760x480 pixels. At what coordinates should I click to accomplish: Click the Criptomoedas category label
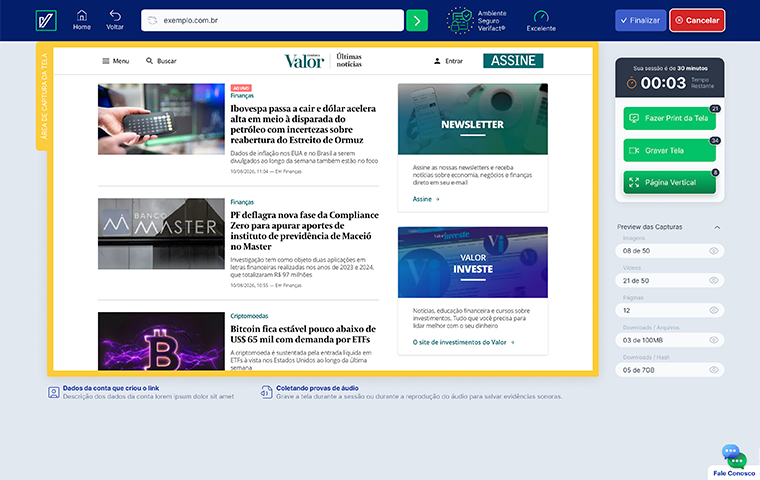click(x=249, y=316)
